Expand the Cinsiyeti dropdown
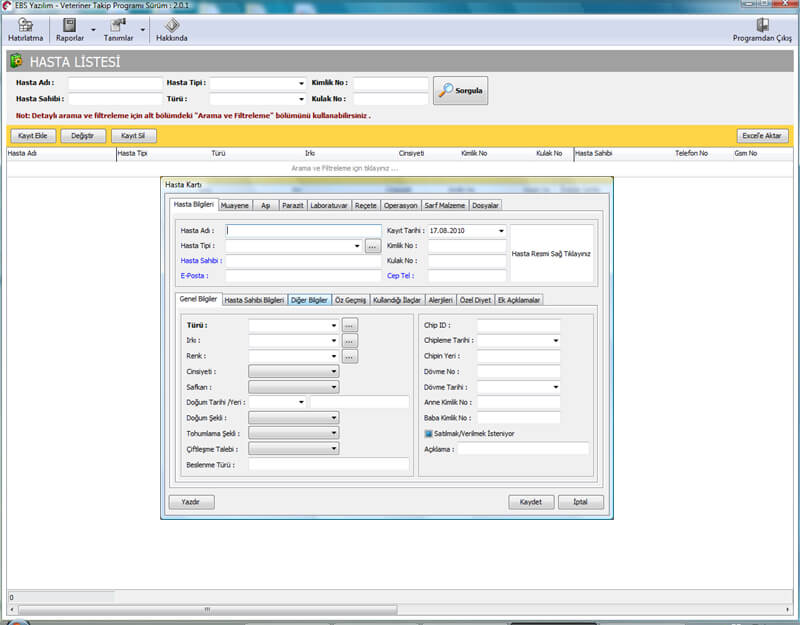800x625 pixels. point(334,371)
